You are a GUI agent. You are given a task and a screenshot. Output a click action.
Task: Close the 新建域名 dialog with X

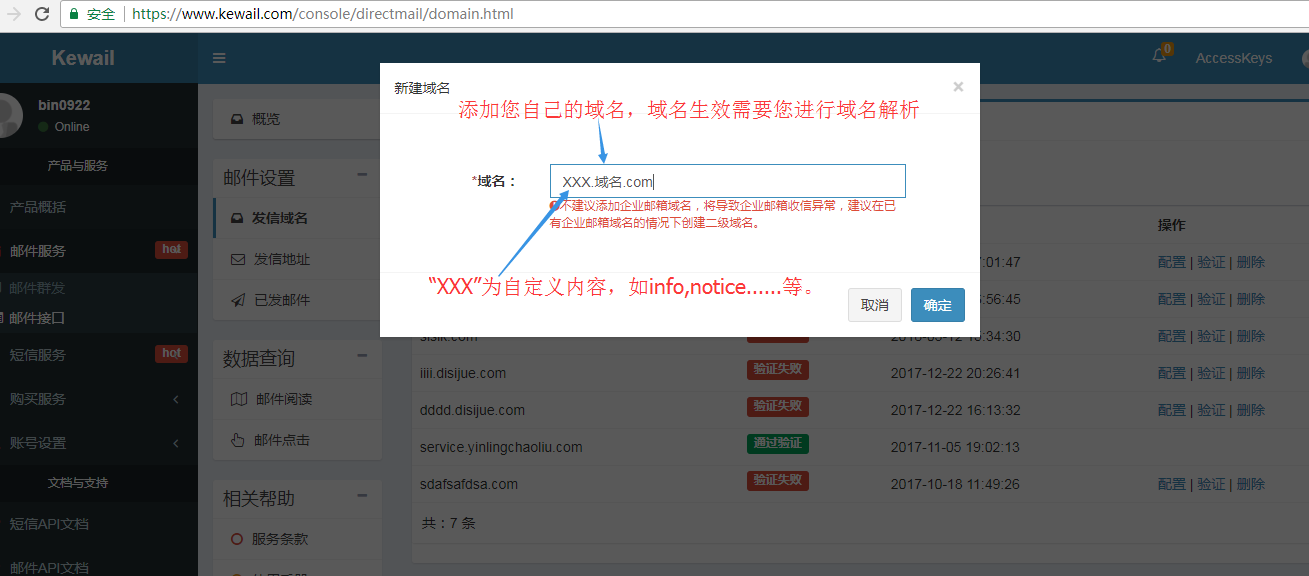pos(958,87)
